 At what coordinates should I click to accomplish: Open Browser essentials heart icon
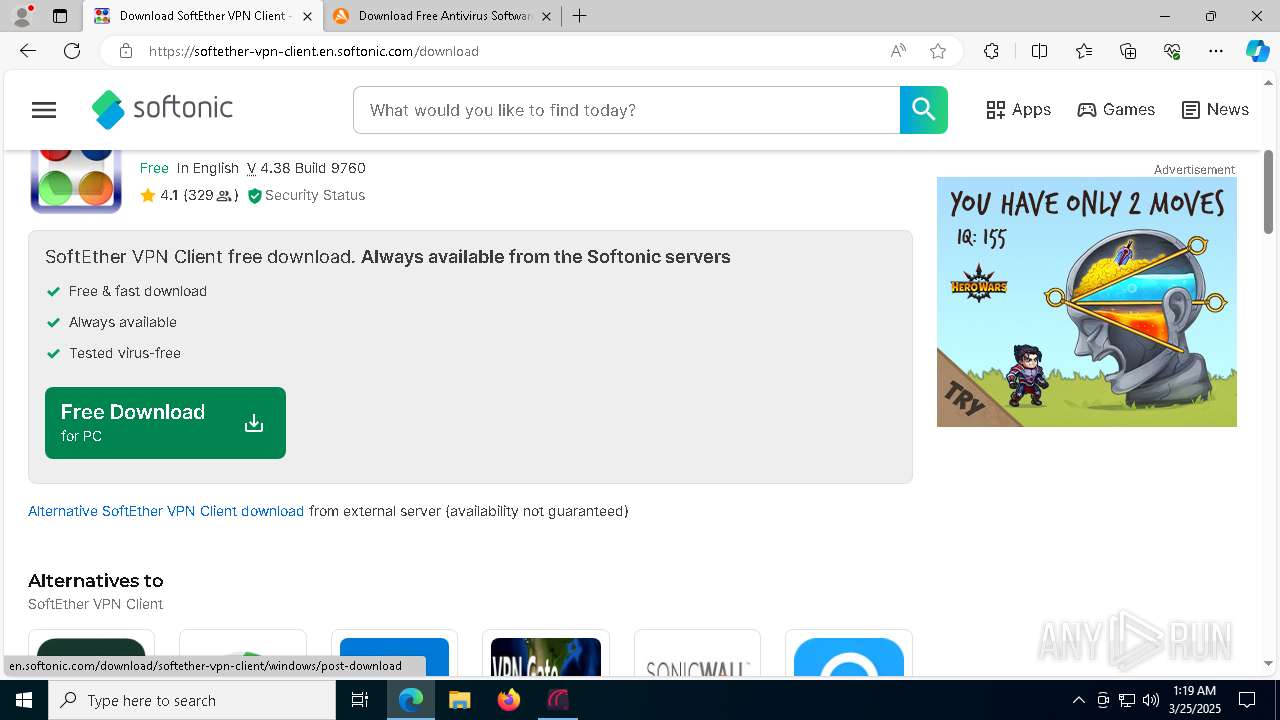[x=1172, y=51]
